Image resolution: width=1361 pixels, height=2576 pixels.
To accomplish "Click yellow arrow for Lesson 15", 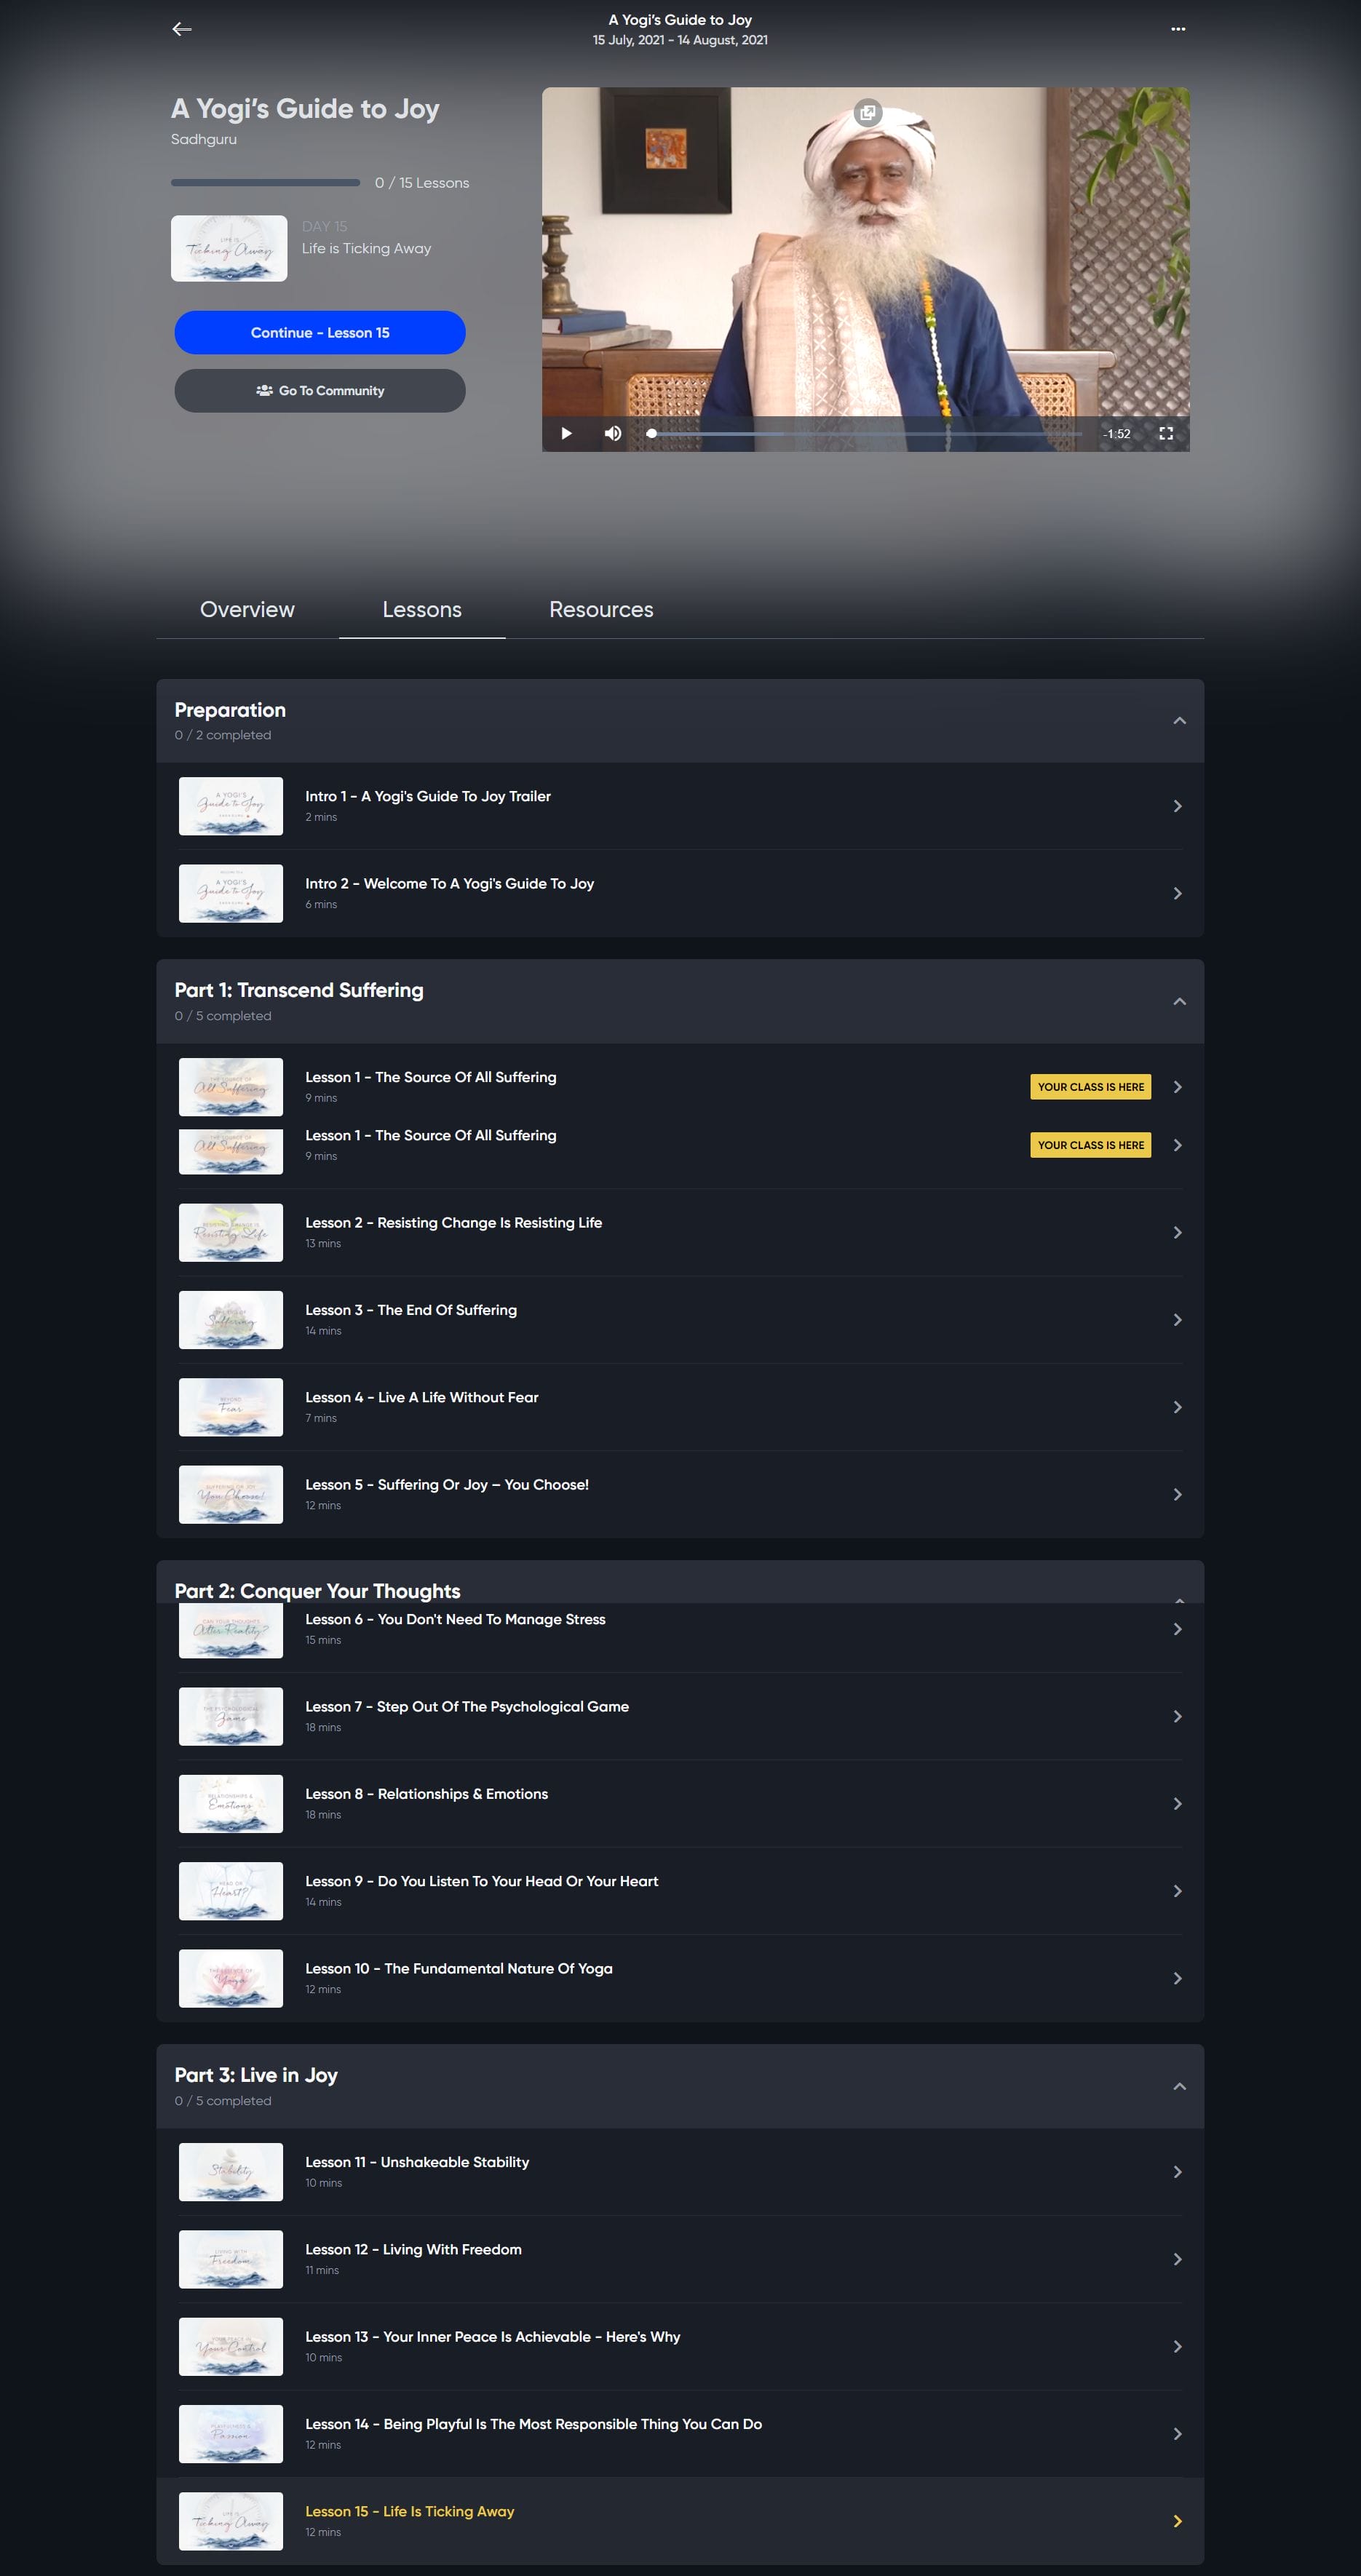I will [x=1177, y=2521].
